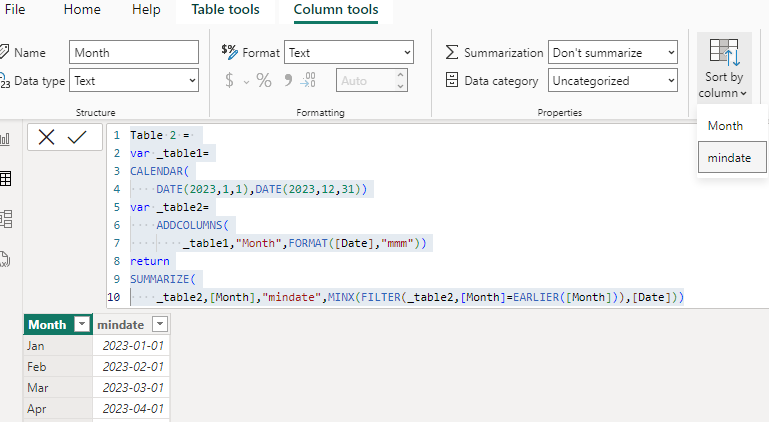Select the Jan cell
The width and height of the screenshot is (769, 422).
pos(58,346)
